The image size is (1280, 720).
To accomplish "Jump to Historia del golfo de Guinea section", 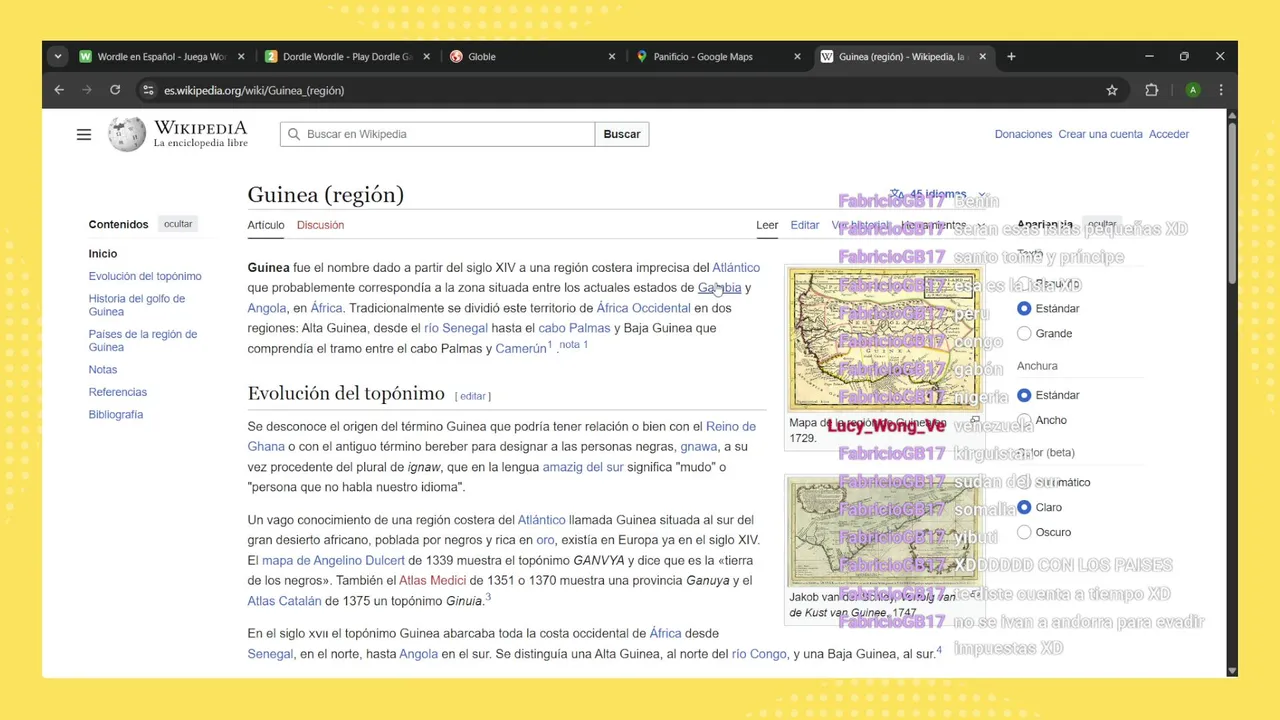I will point(136,305).
